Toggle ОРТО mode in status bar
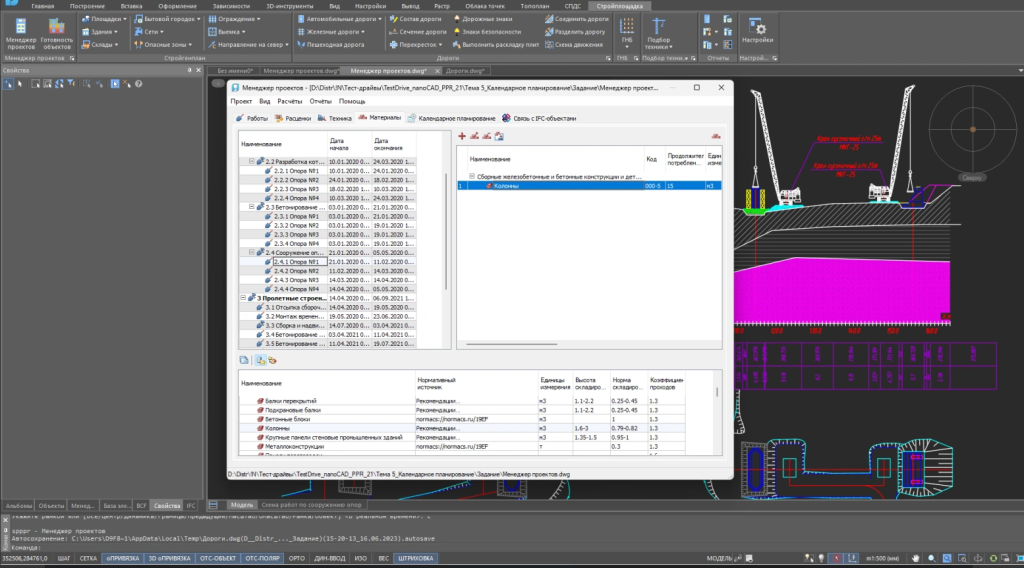 coord(295,557)
